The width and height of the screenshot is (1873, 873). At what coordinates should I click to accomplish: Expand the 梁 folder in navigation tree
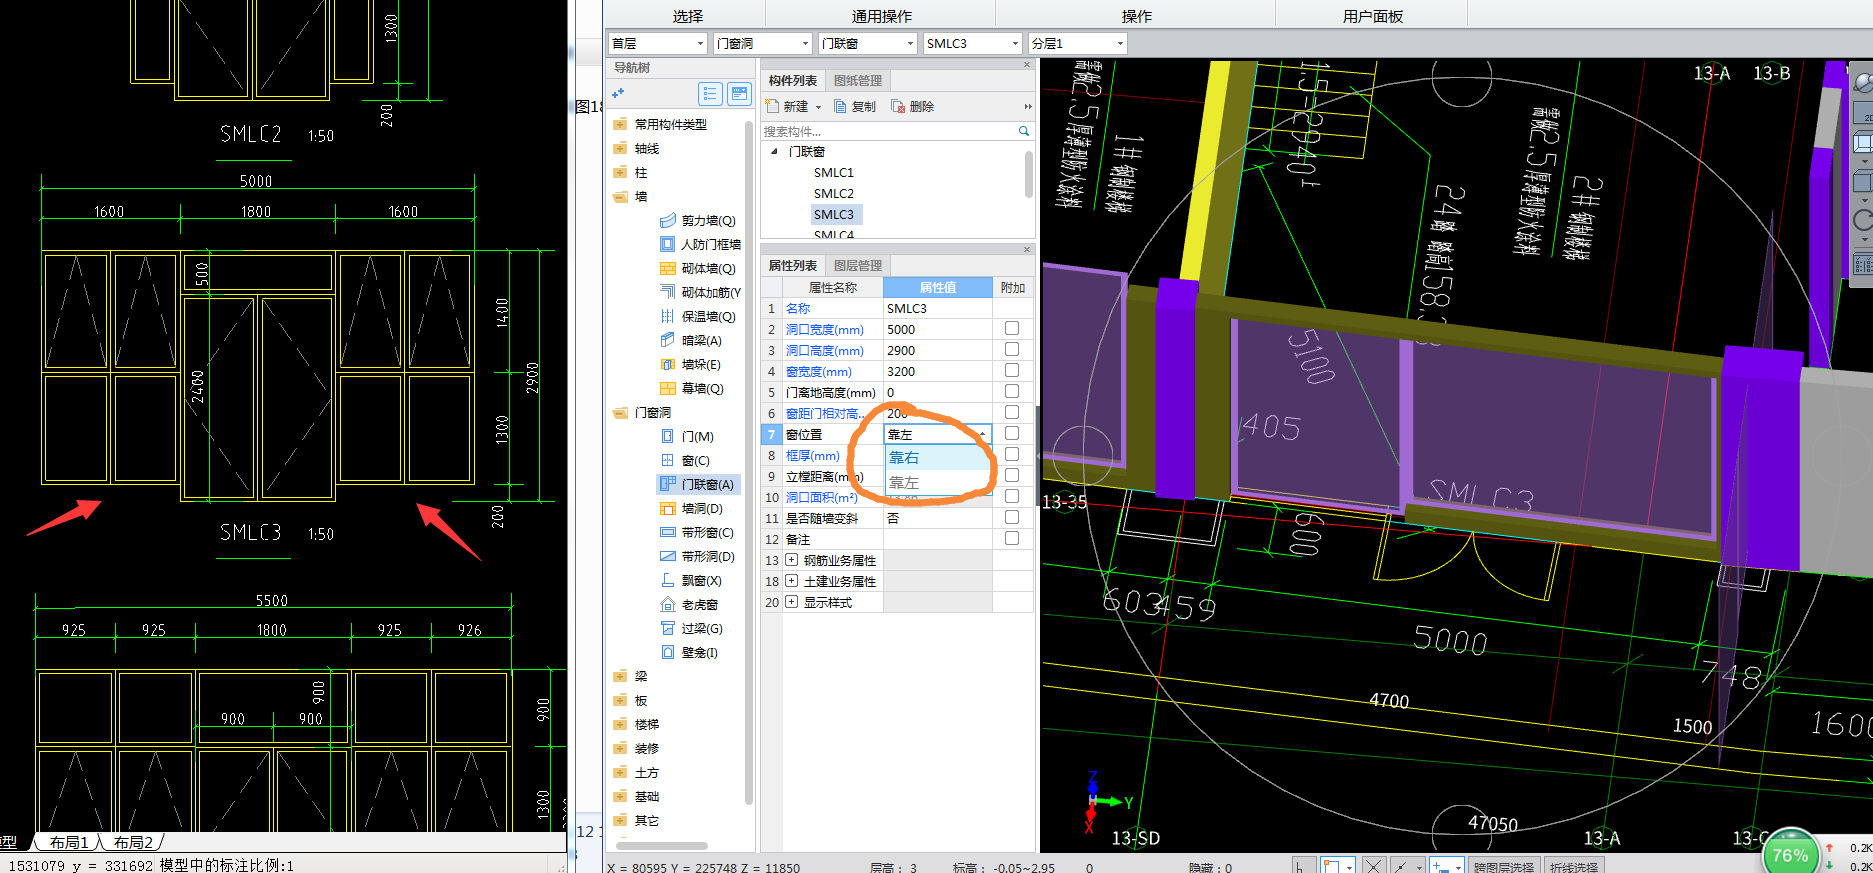[x=620, y=677]
